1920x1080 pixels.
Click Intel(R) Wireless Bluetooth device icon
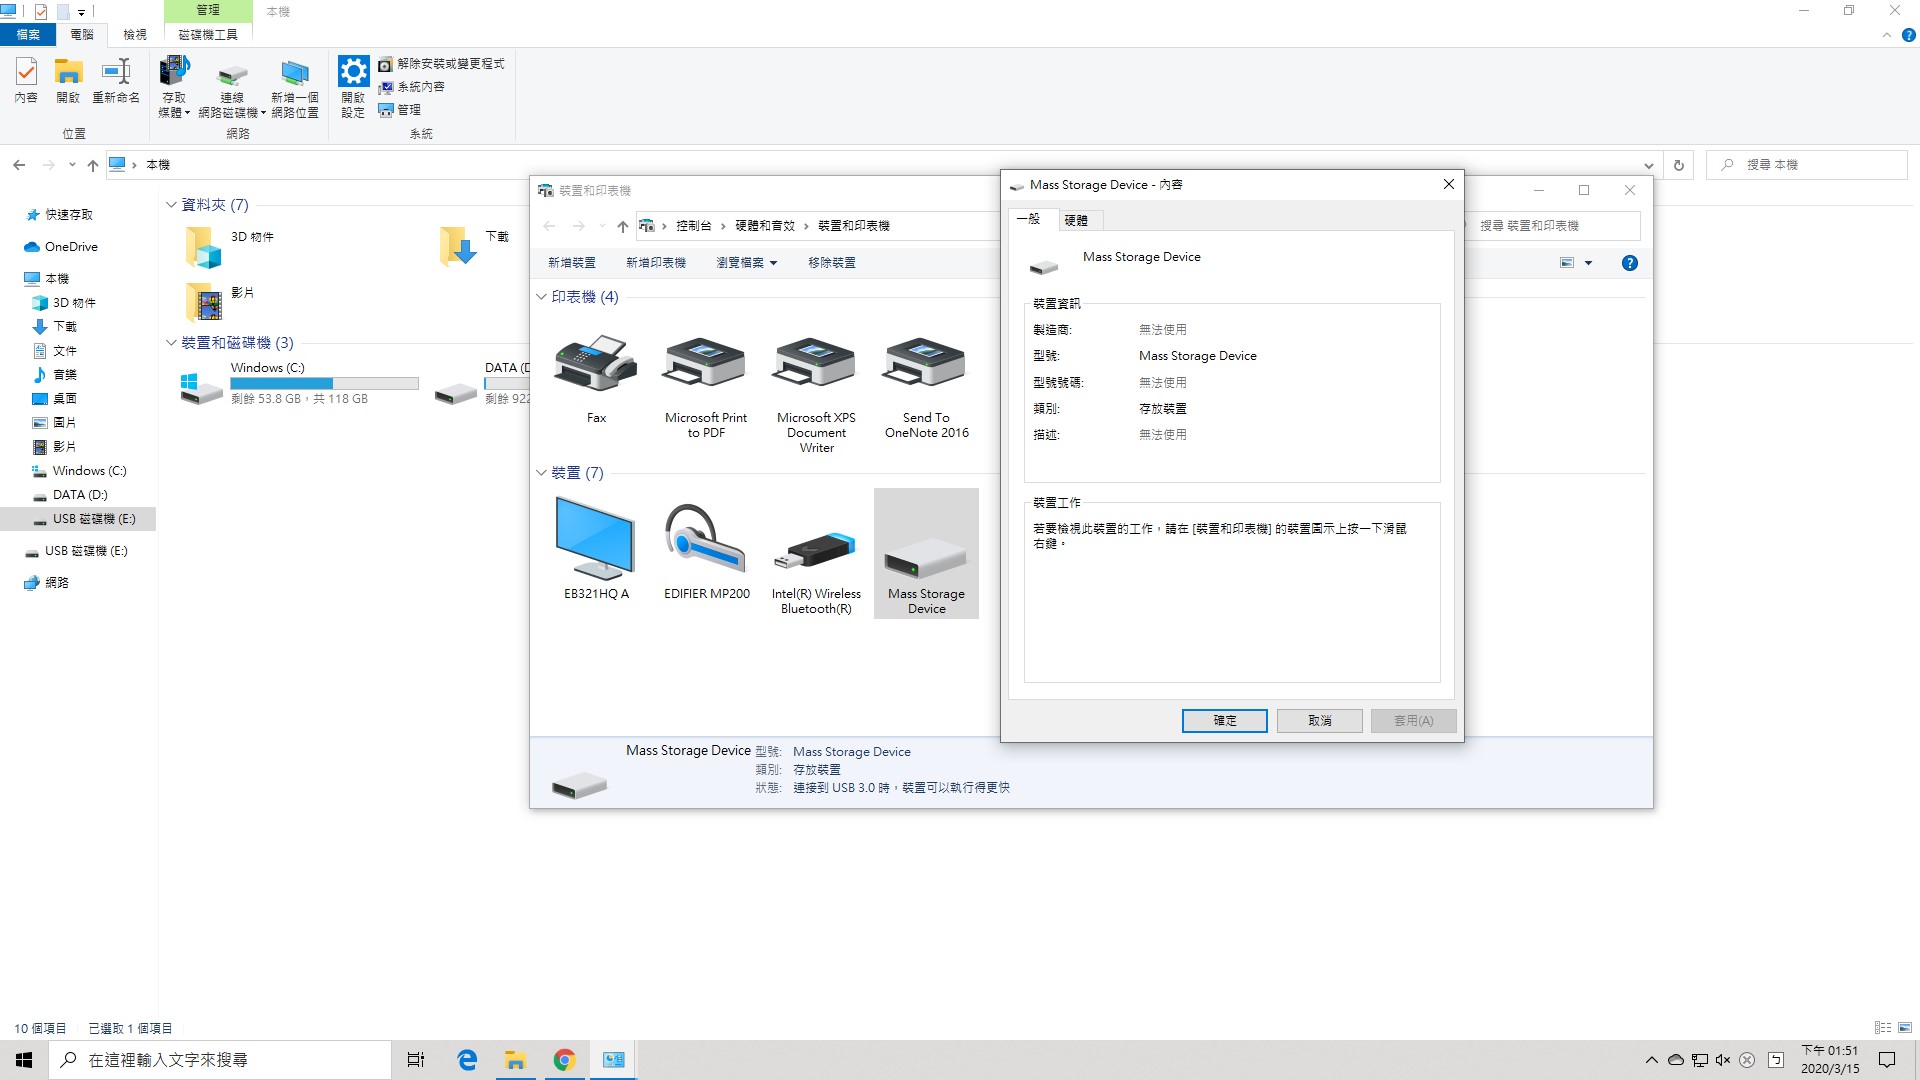(x=816, y=550)
